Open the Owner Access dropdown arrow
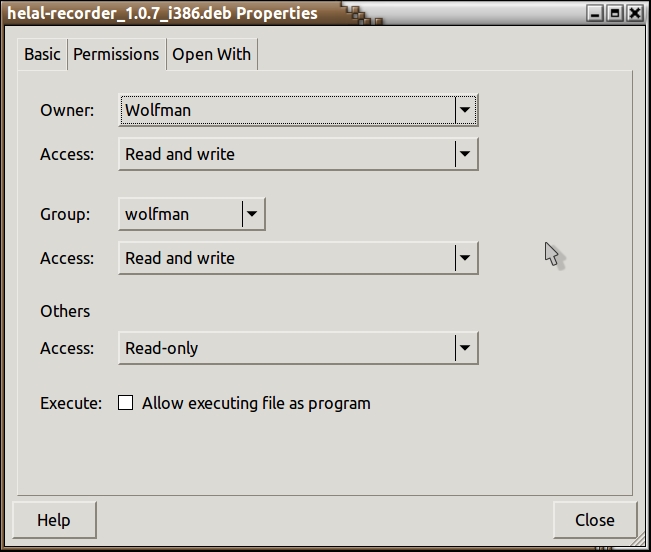Image resolution: width=651 pixels, height=552 pixels. [464, 154]
